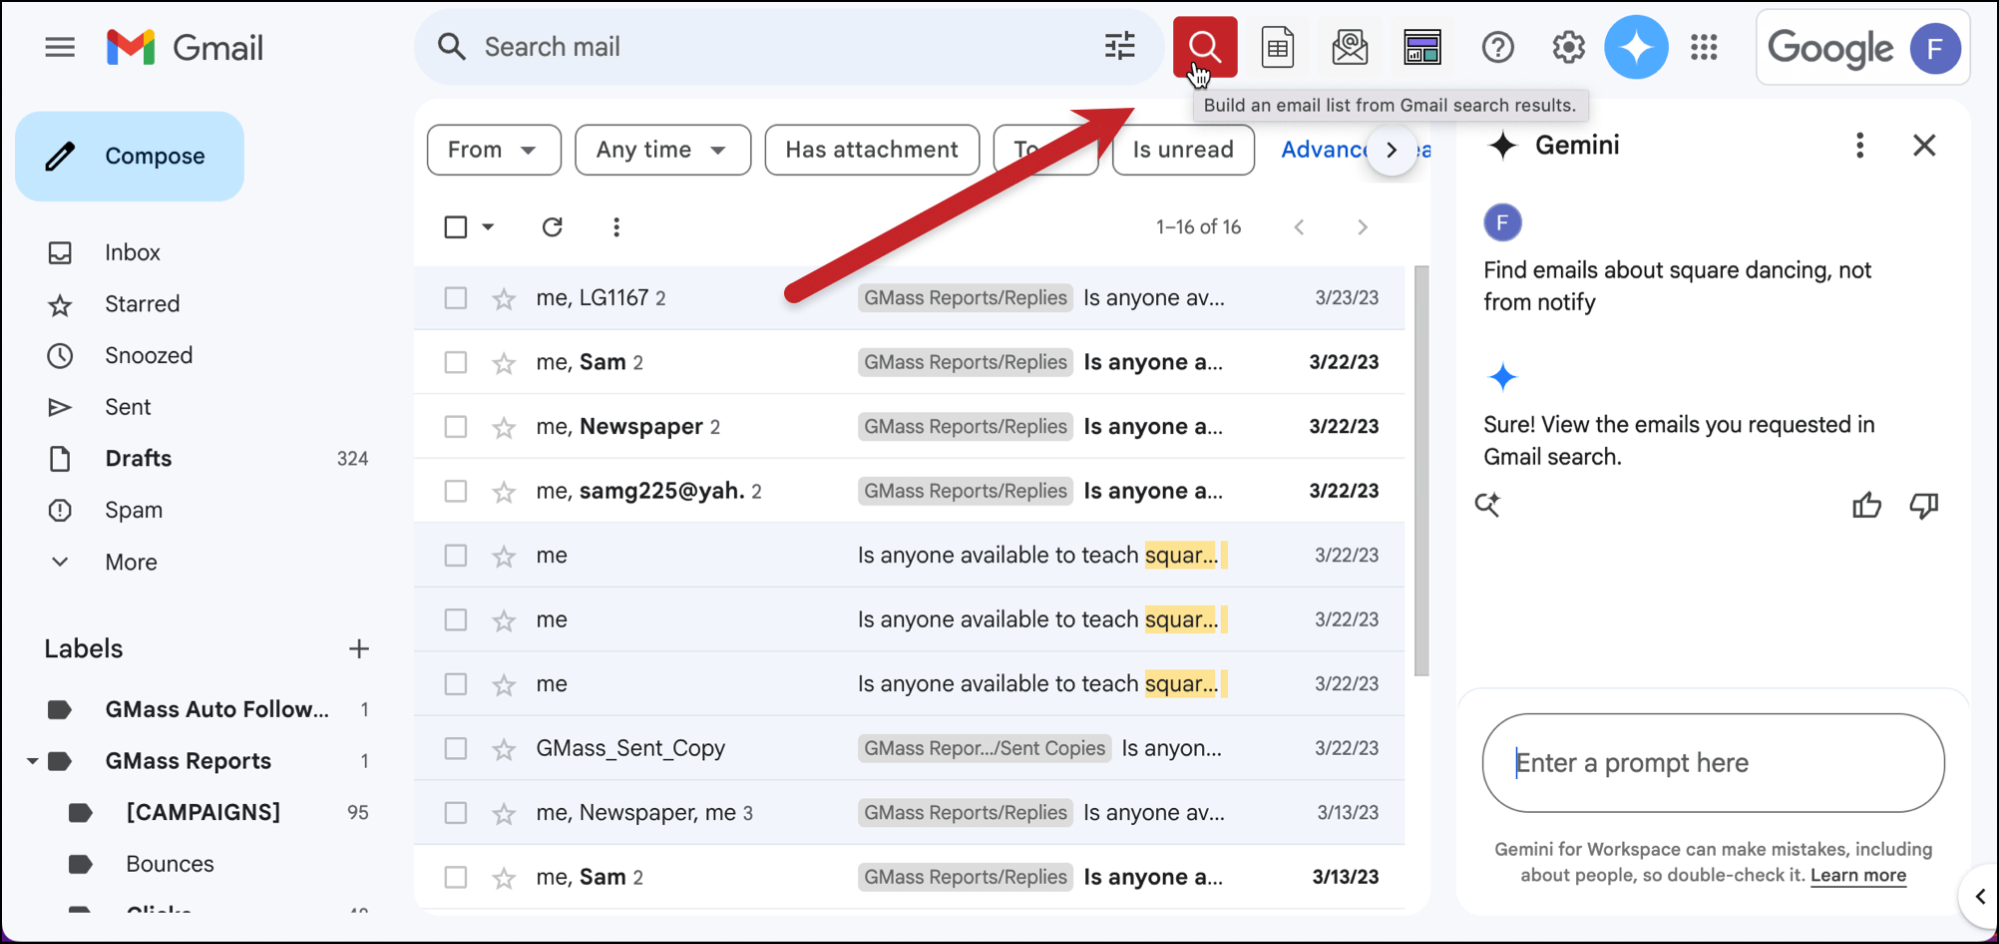Select the me, samg225@yah. email checkbox

coord(455,491)
